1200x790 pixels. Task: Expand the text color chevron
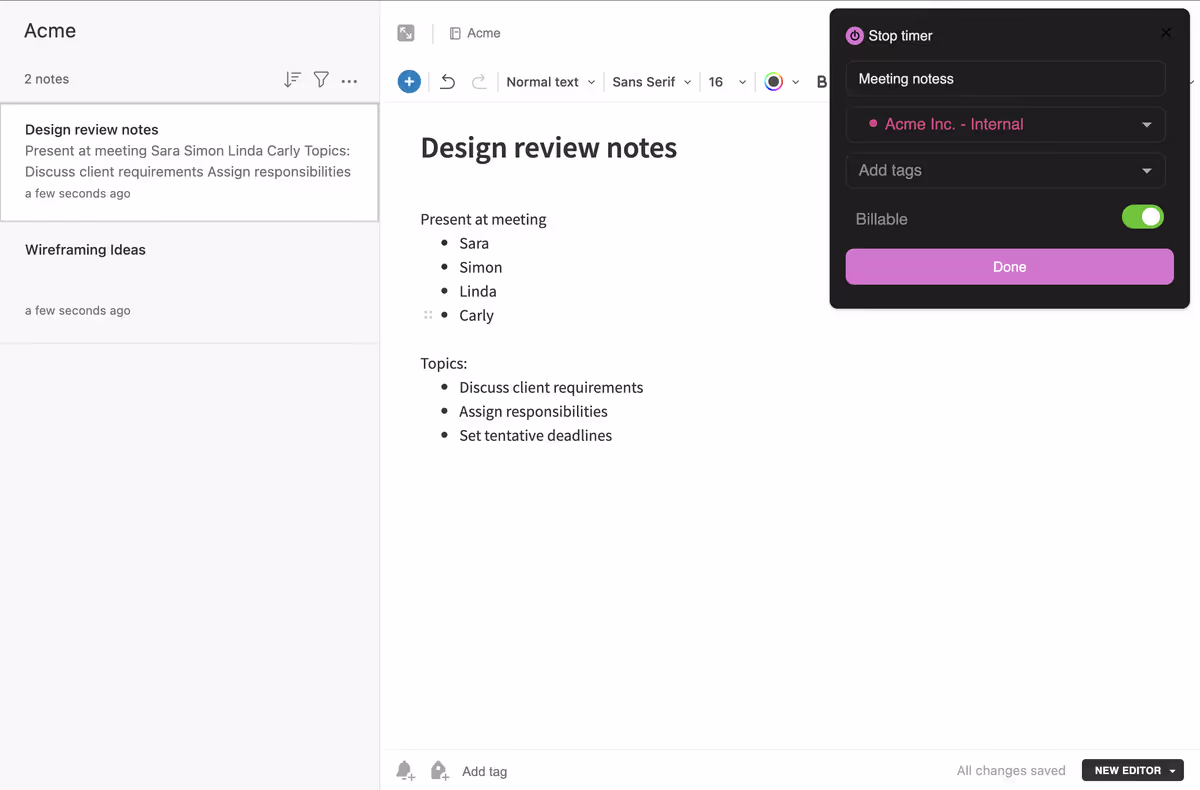tap(796, 82)
